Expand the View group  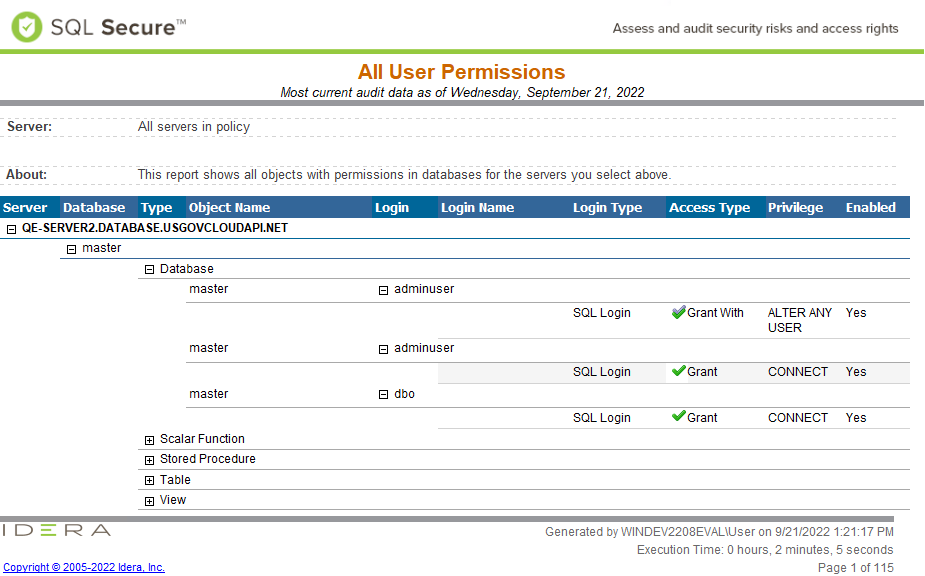[150, 501]
